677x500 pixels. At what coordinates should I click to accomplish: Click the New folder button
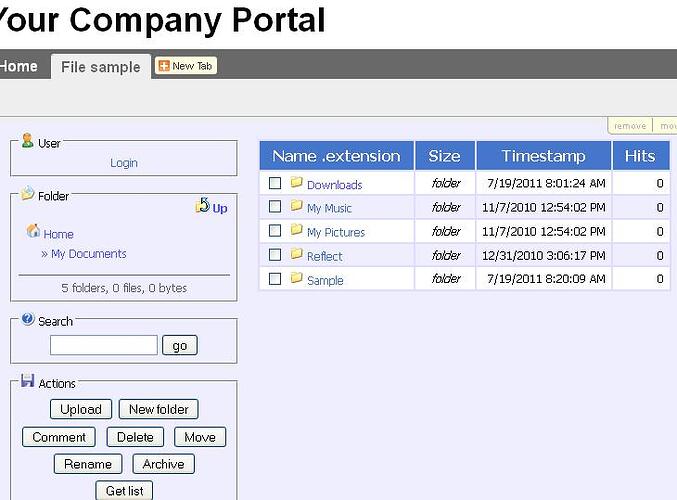coord(158,409)
